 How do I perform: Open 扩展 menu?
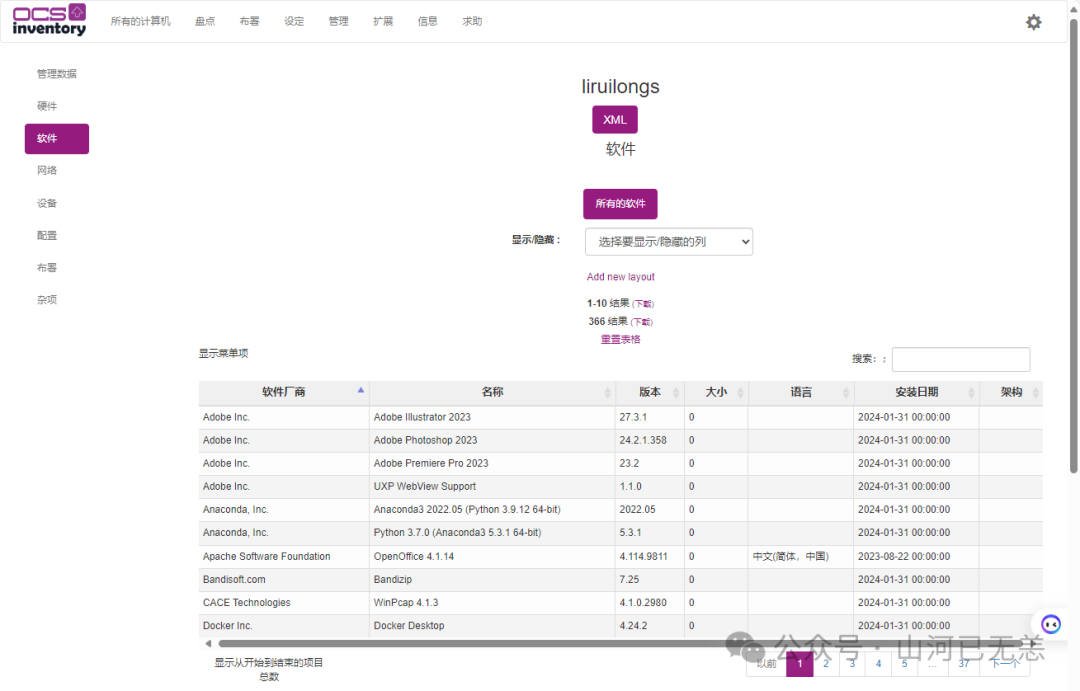click(x=383, y=21)
